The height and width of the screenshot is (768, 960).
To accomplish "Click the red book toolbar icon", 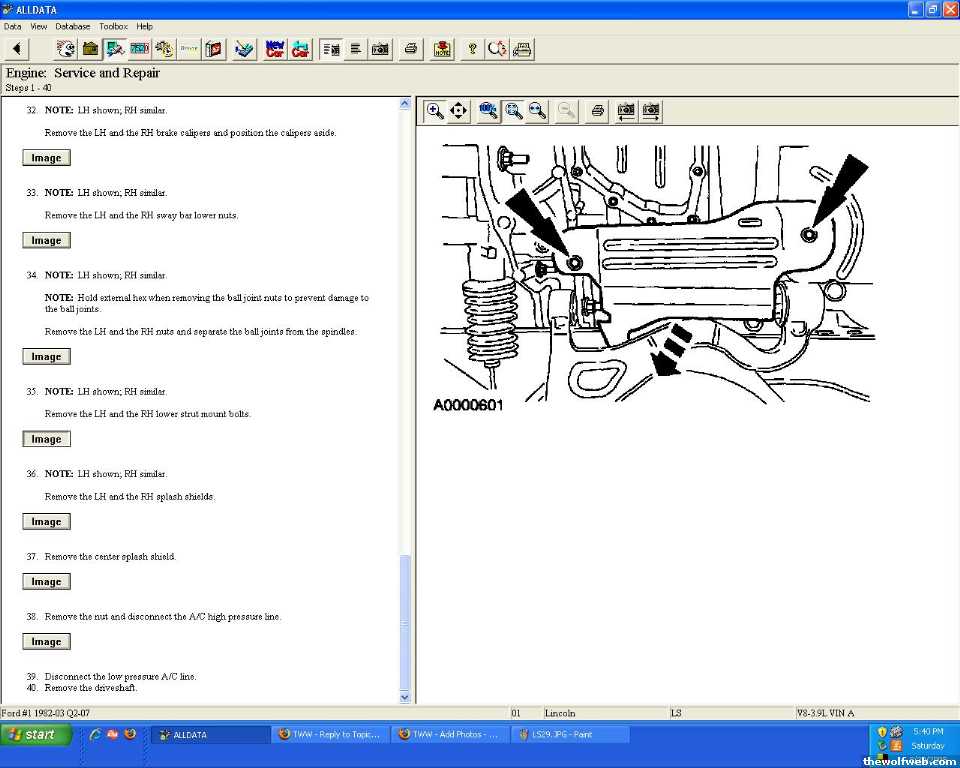I will click(213, 49).
